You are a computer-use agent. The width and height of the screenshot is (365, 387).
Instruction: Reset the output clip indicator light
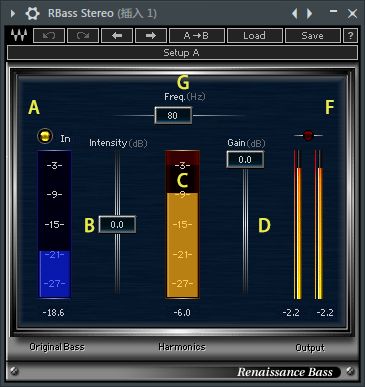click(308, 135)
